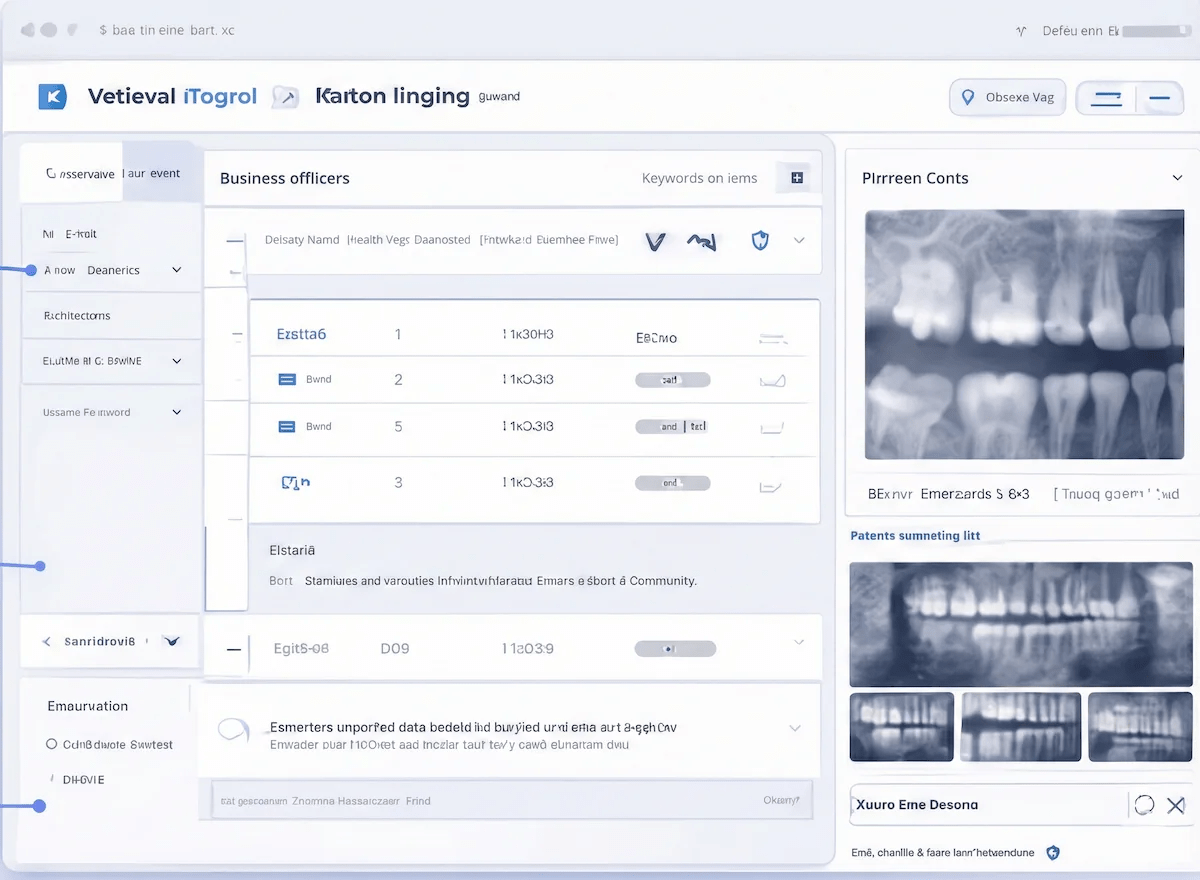
Task: Click the chat bubble icon beside Esmerters message
Action: 233,730
